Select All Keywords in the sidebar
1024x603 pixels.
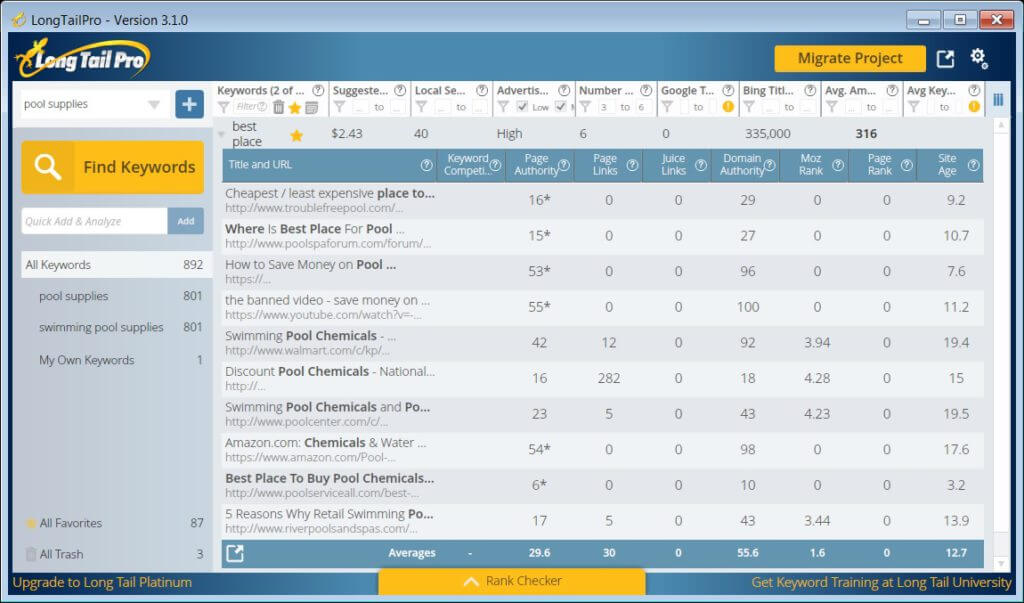coord(115,265)
